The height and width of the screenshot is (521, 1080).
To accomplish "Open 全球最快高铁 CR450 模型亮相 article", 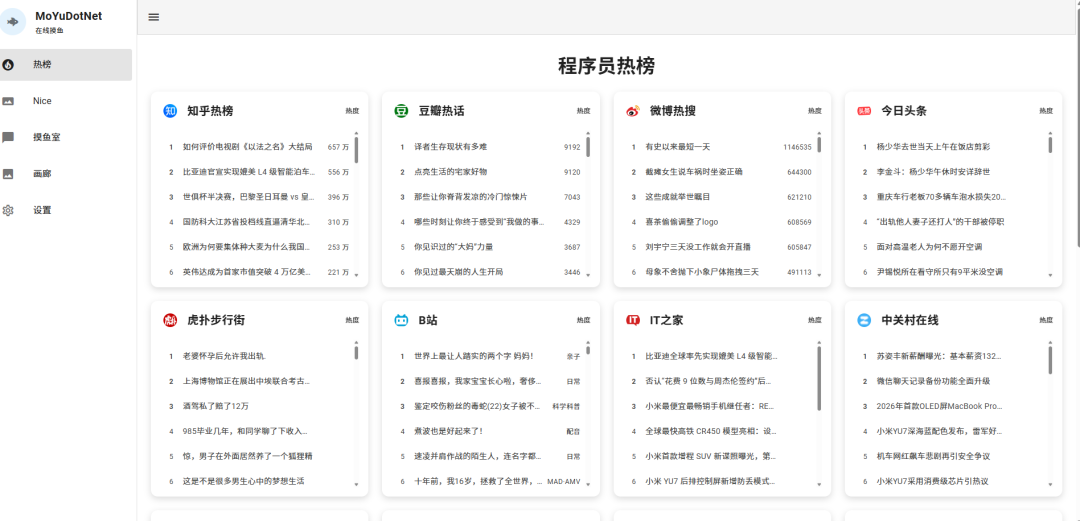I will pyautogui.click(x=712, y=431).
